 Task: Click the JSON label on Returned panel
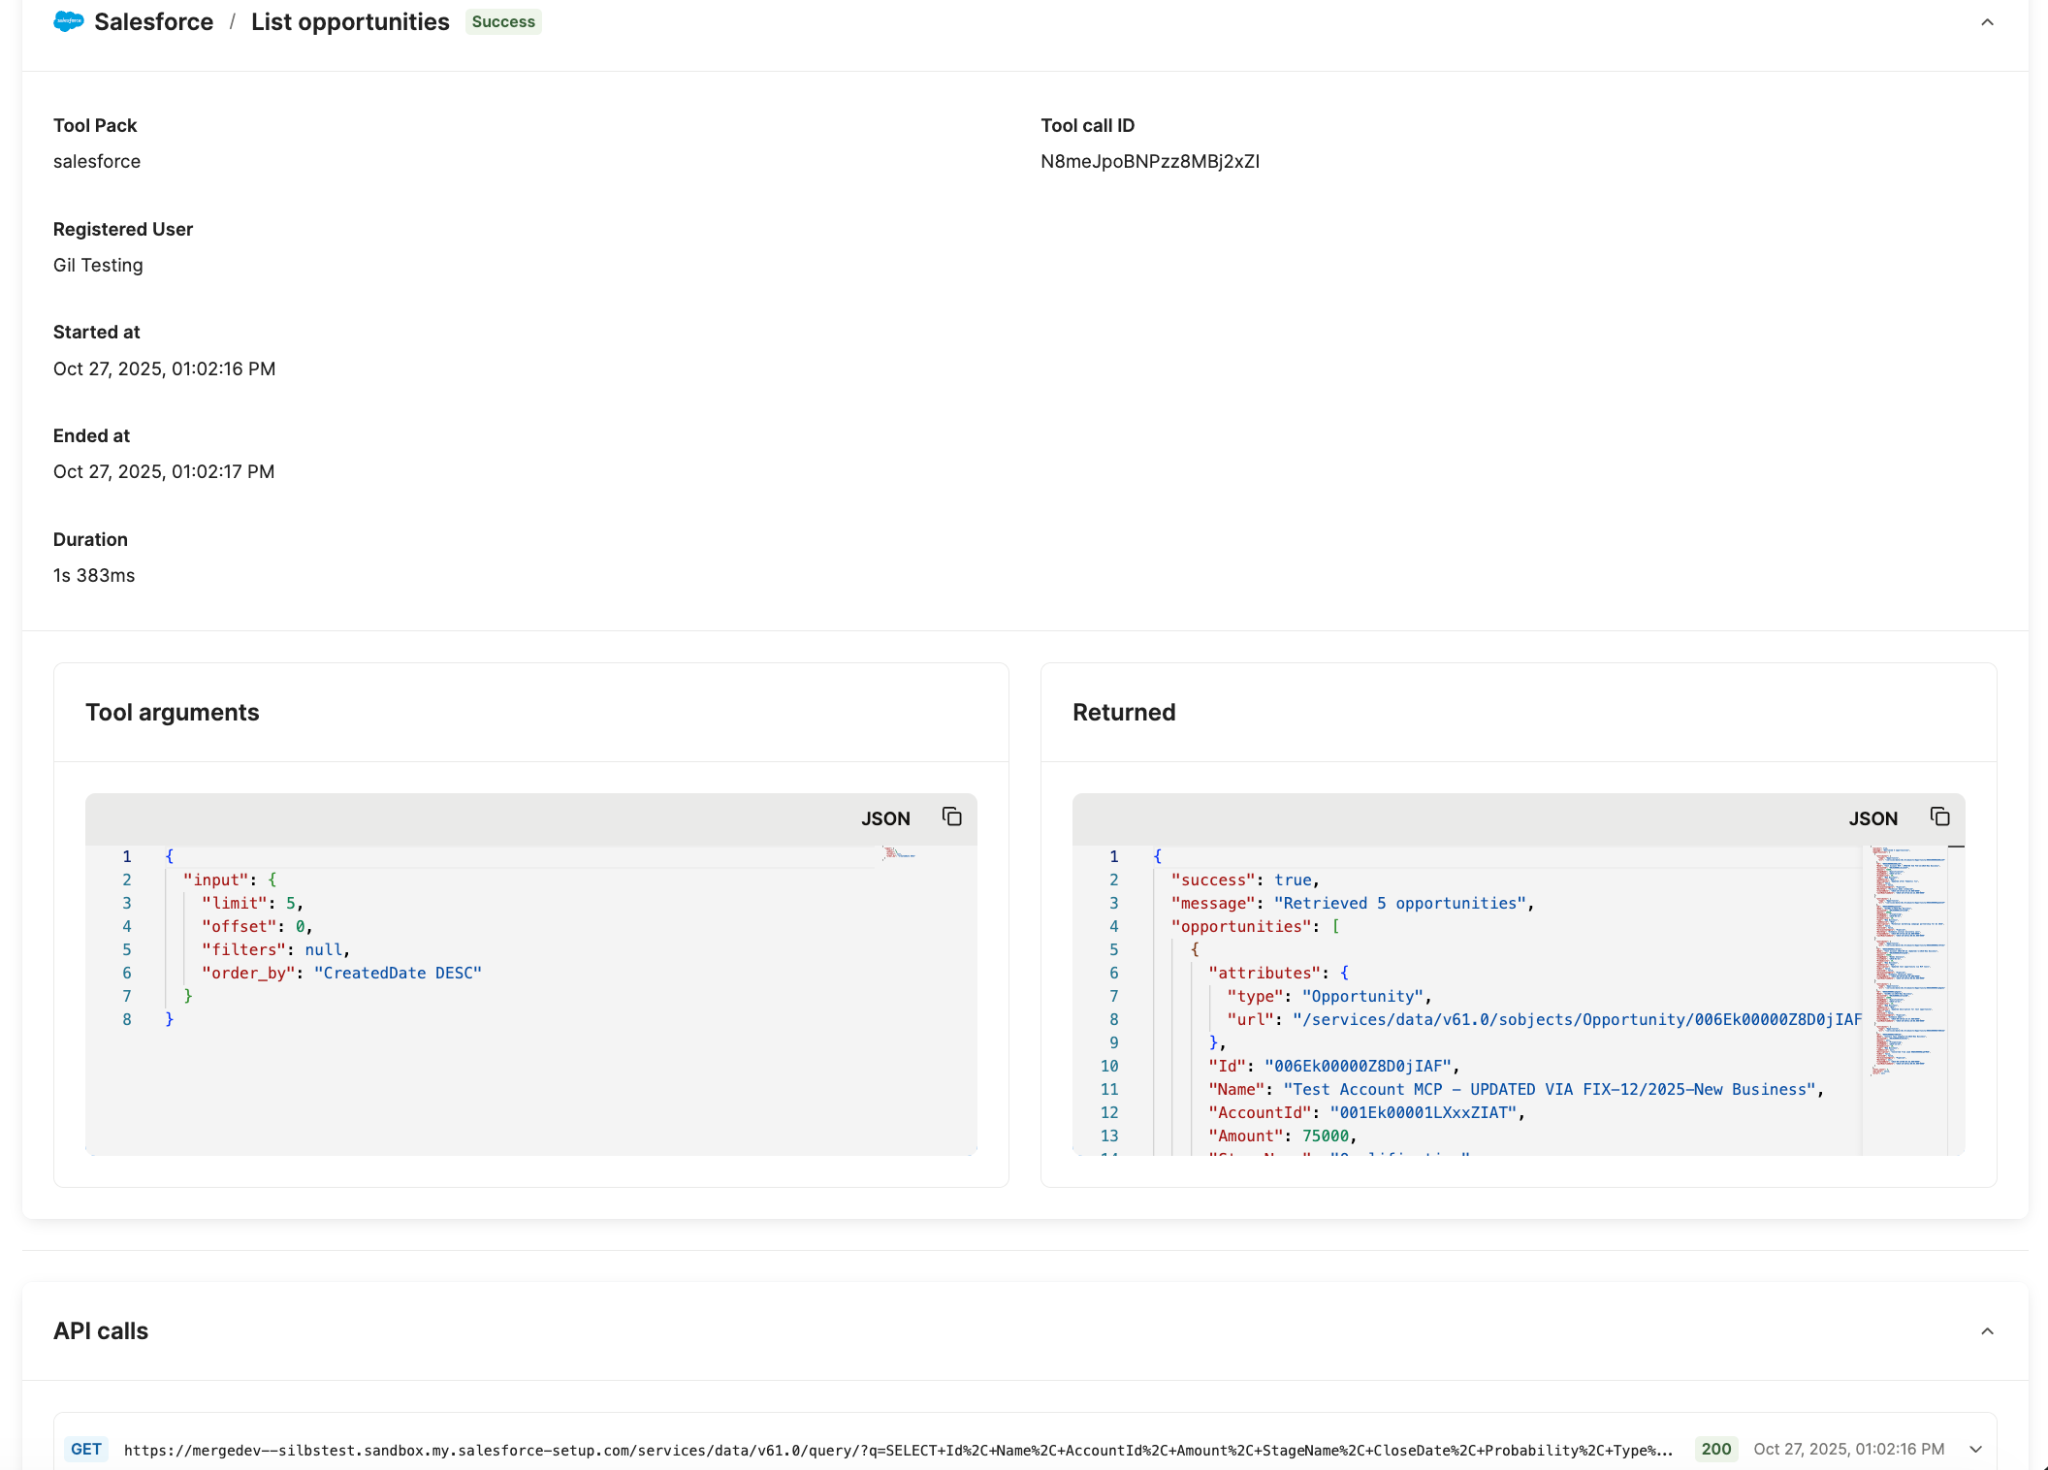[1873, 818]
